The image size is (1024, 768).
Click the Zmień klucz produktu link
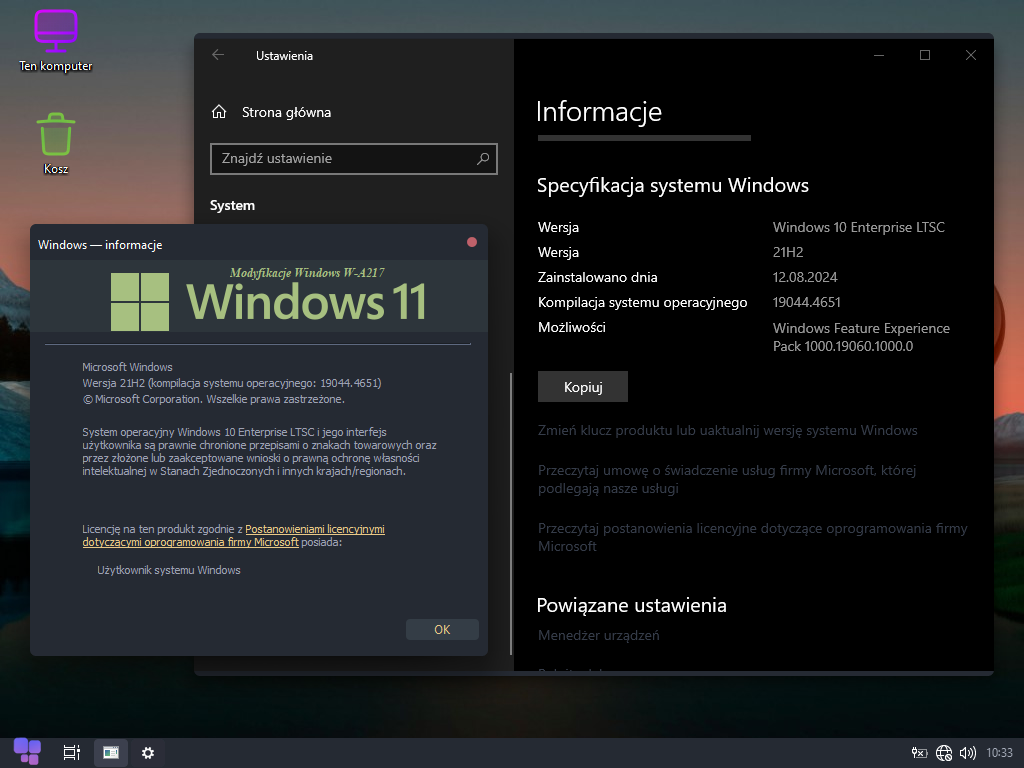pos(727,430)
